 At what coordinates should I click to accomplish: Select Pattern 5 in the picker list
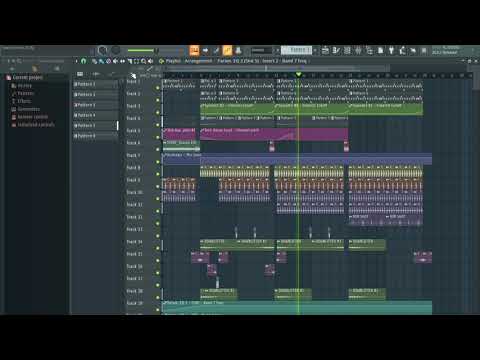click(x=95, y=126)
